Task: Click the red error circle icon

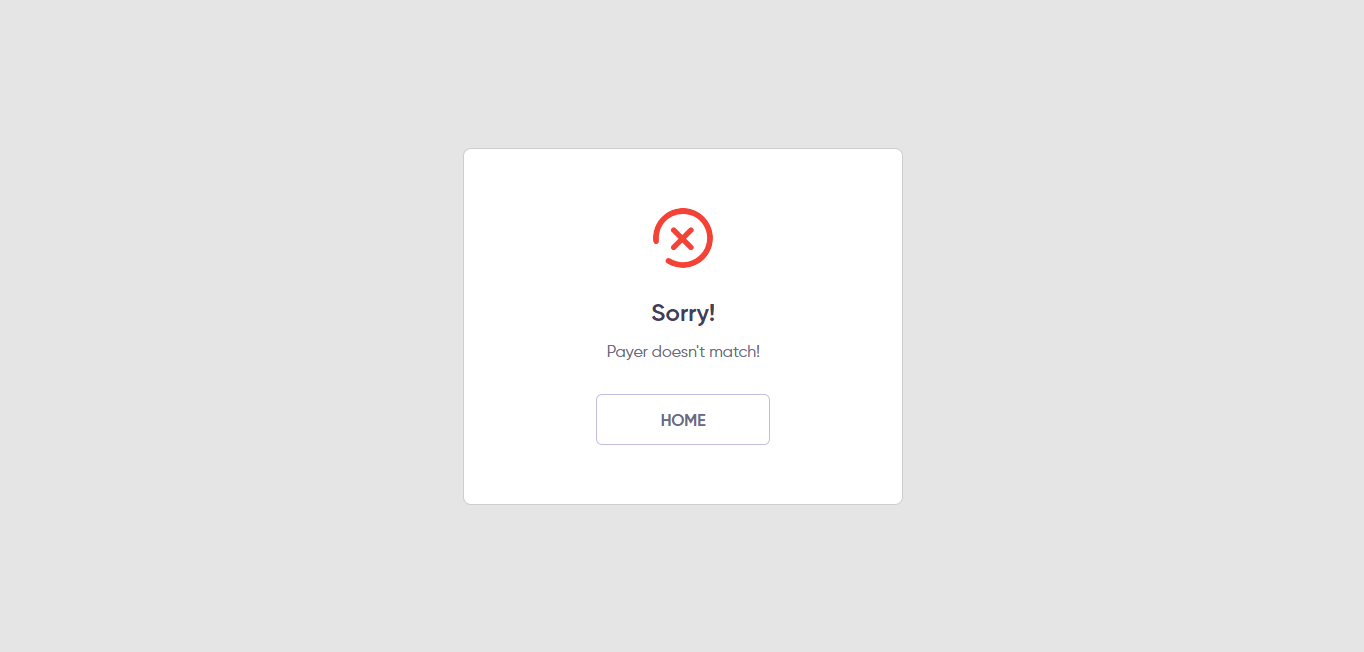Action: tap(683, 238)
